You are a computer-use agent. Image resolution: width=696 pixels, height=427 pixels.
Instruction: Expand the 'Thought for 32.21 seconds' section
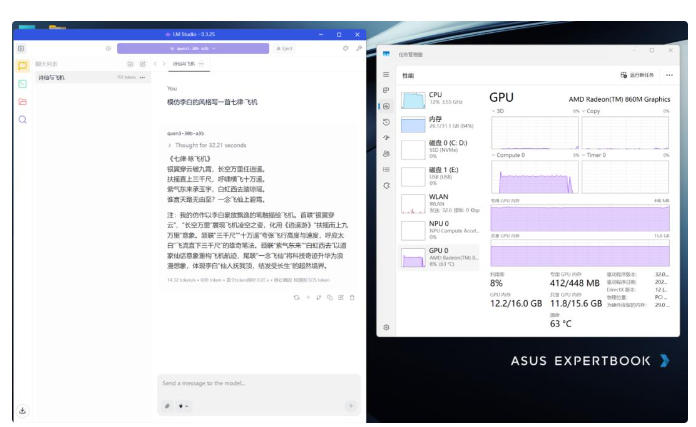pos(207,145)
